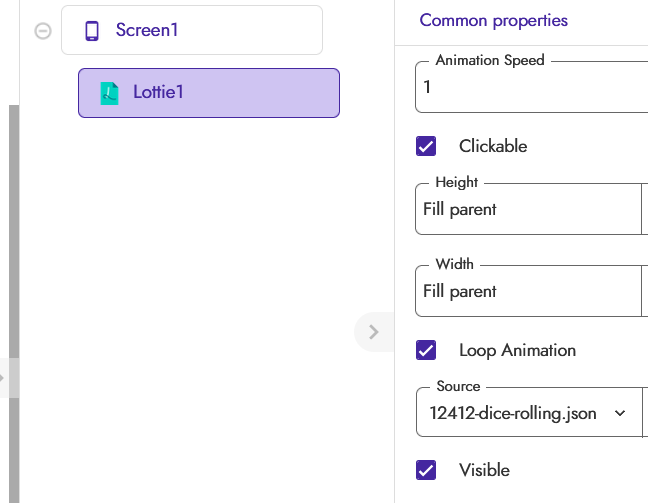The height and width of the screenshot is (503, 648).
Task: Select the Lottie1 component
Action: [x=209, y=93]
